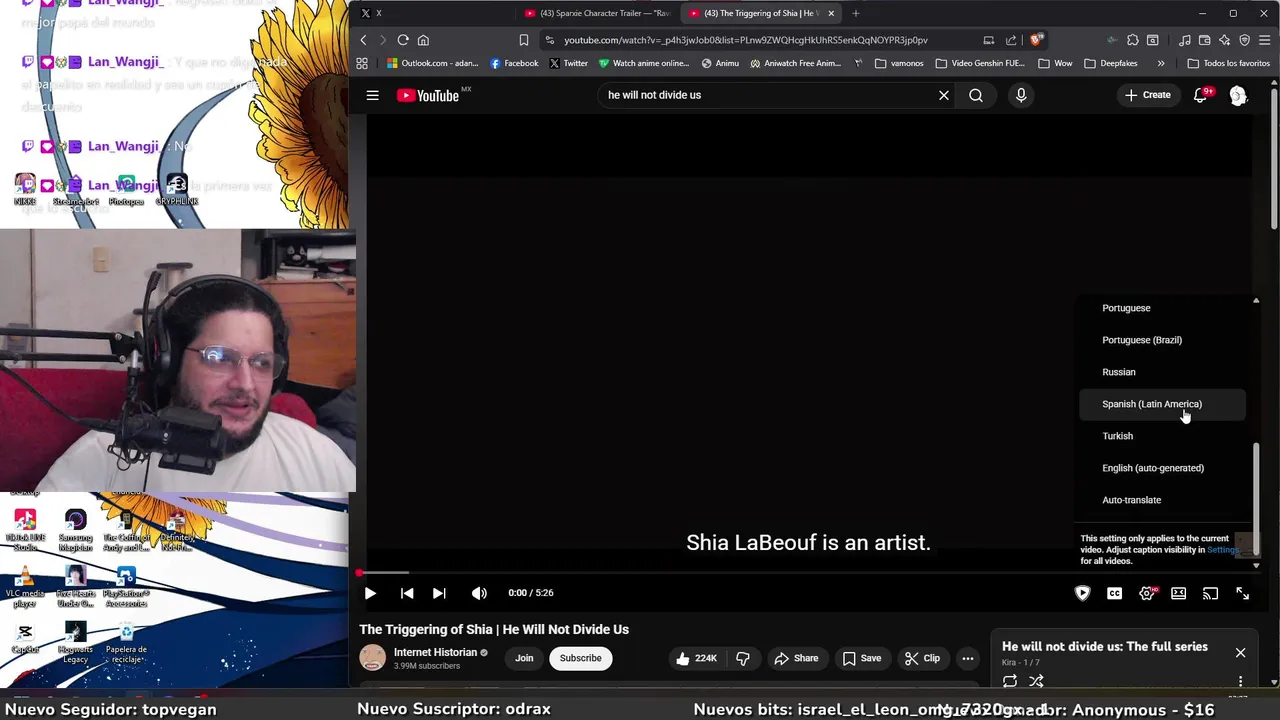Open the Create menu
This screenshot has width=1280, height=720.
(x=1147, y=95)
